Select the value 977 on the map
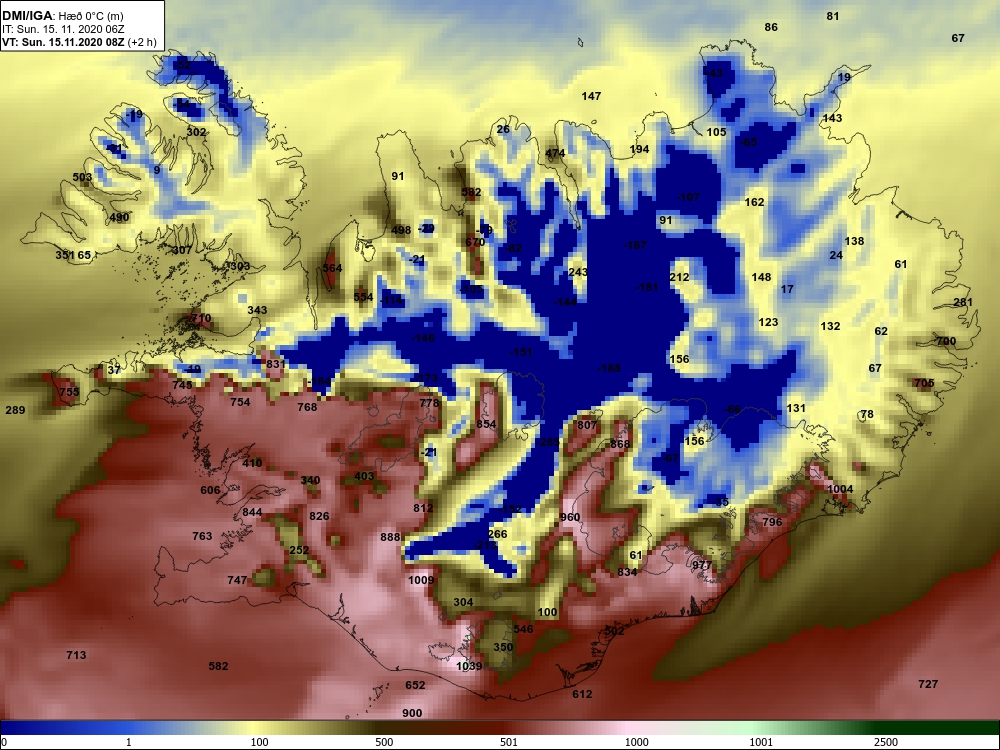Screen dimensions: 1000x750 coord(702,565)
